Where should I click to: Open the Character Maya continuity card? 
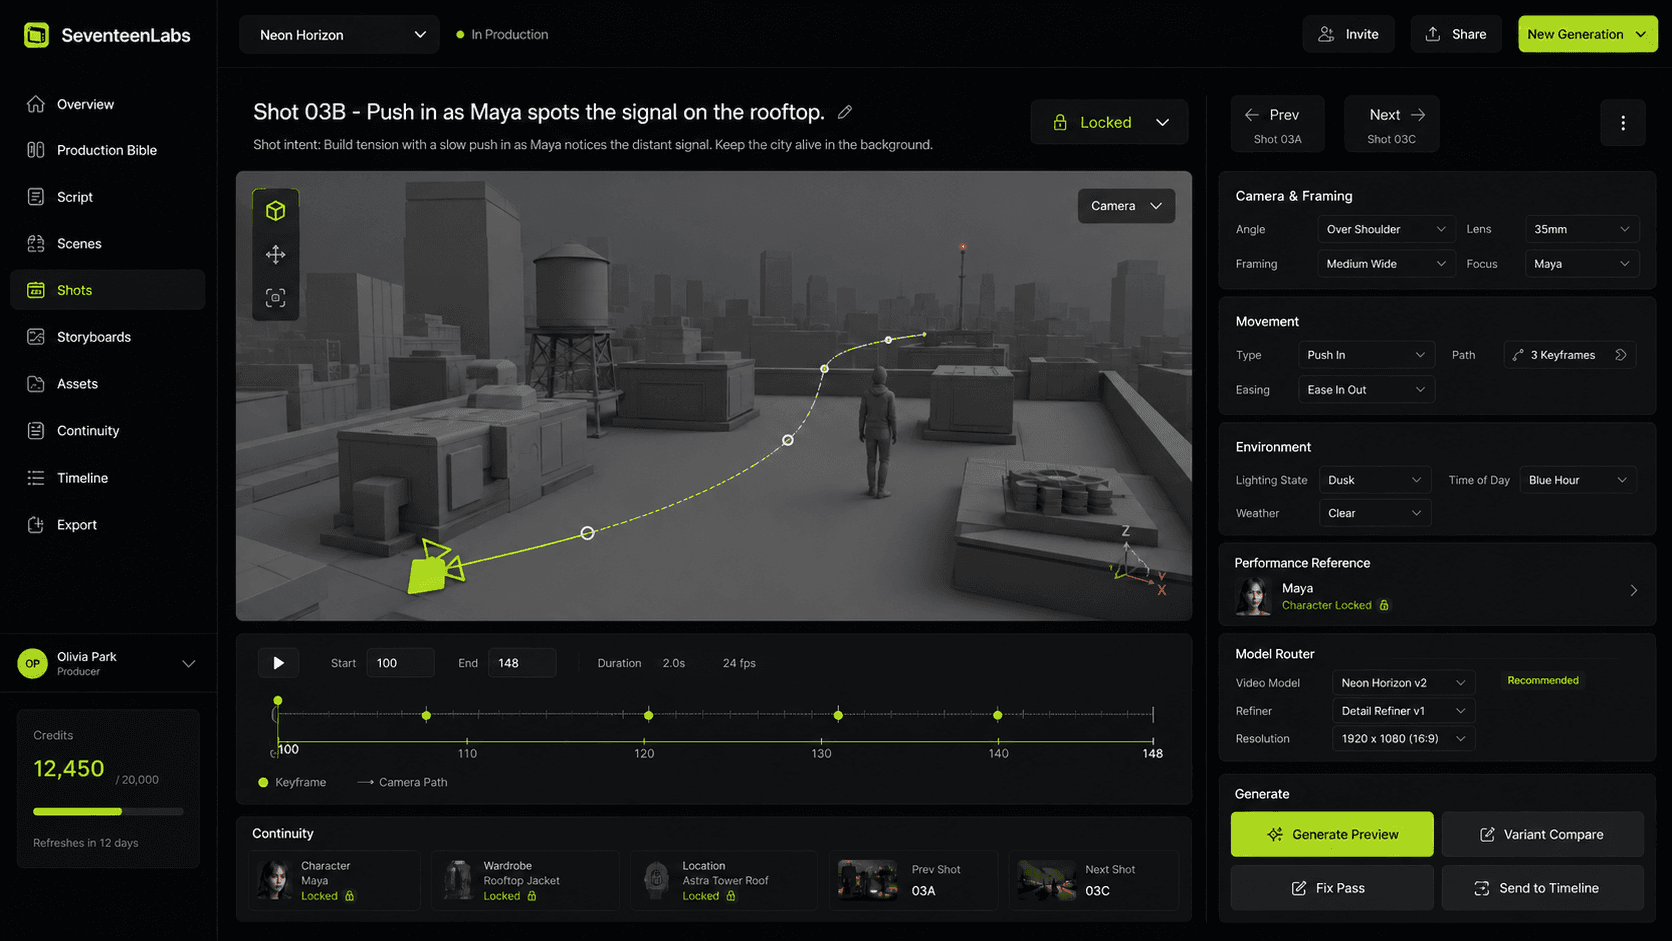pos(334,880)
